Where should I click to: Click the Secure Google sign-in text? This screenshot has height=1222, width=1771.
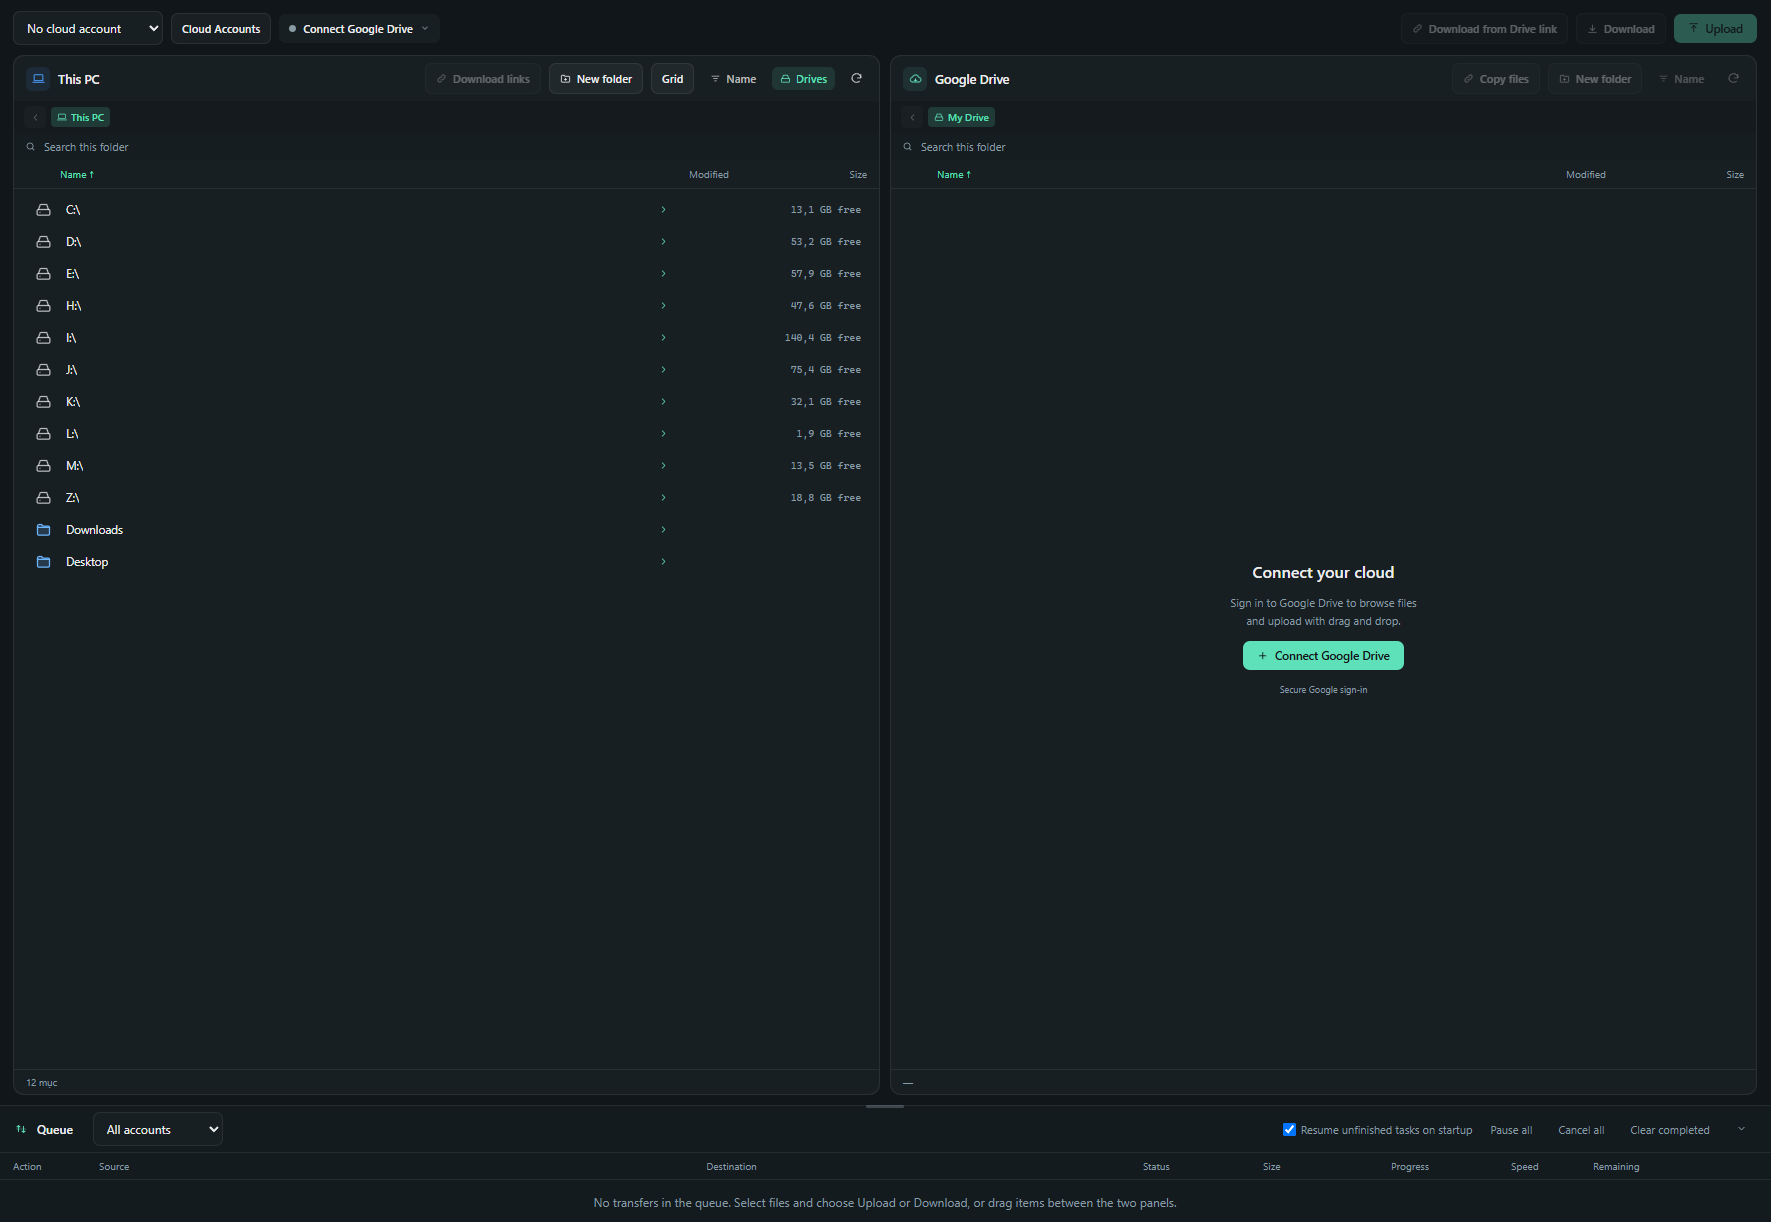tap(1323, 690)
